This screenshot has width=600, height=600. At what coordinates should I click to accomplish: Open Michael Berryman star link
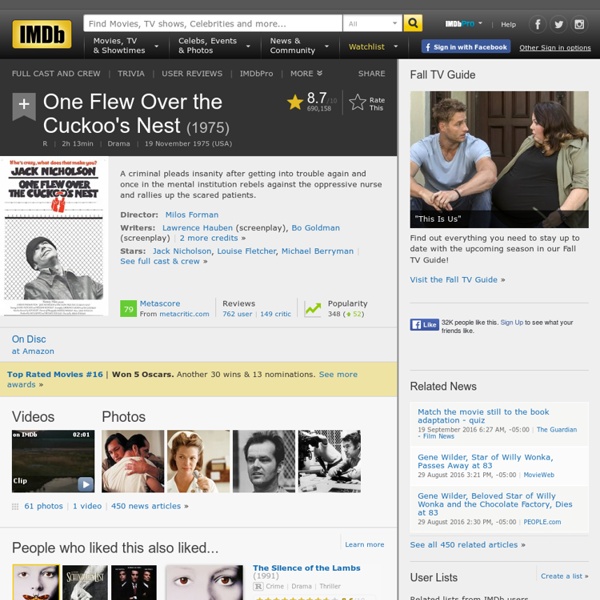[x=318, y=251]
